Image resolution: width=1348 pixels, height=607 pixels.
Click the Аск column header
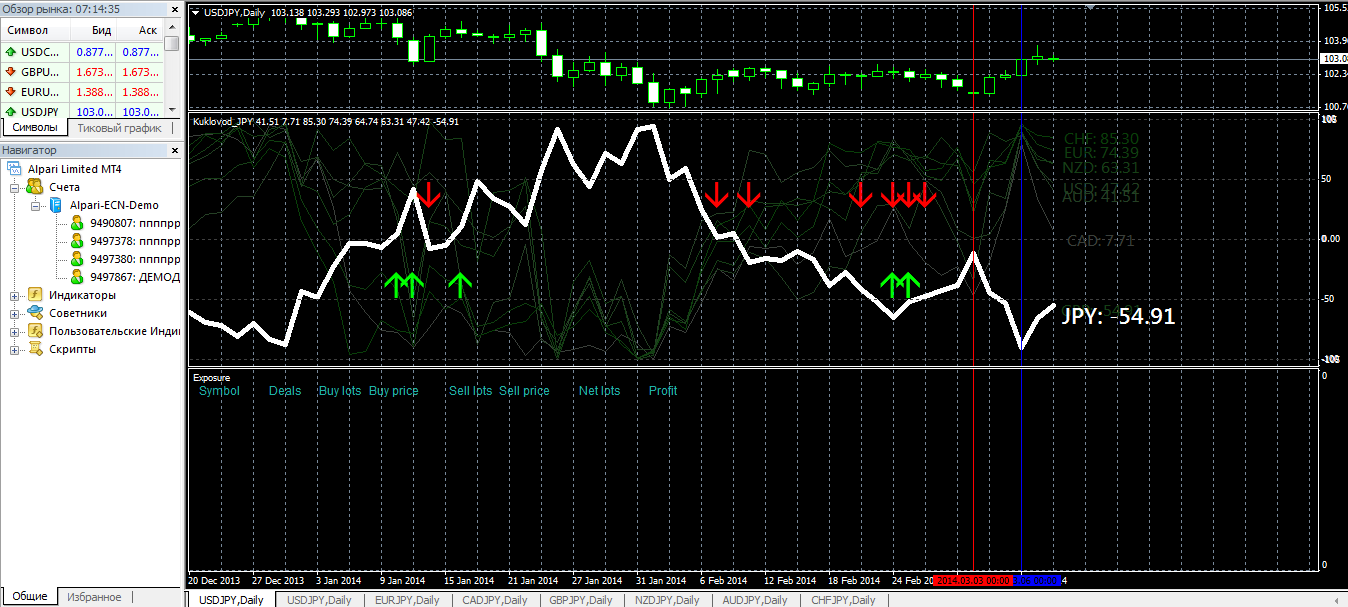(141, 30)
